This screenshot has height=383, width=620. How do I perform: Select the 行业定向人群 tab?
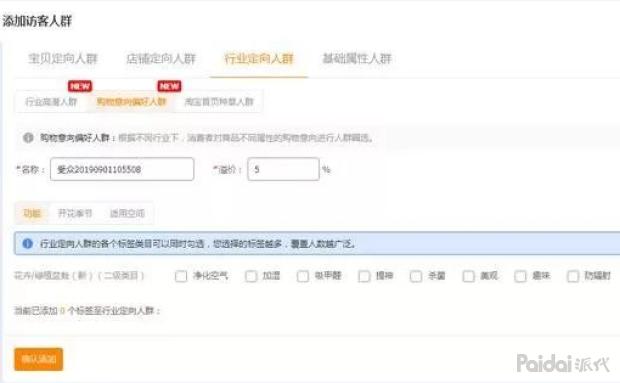[x=259, y=58]
